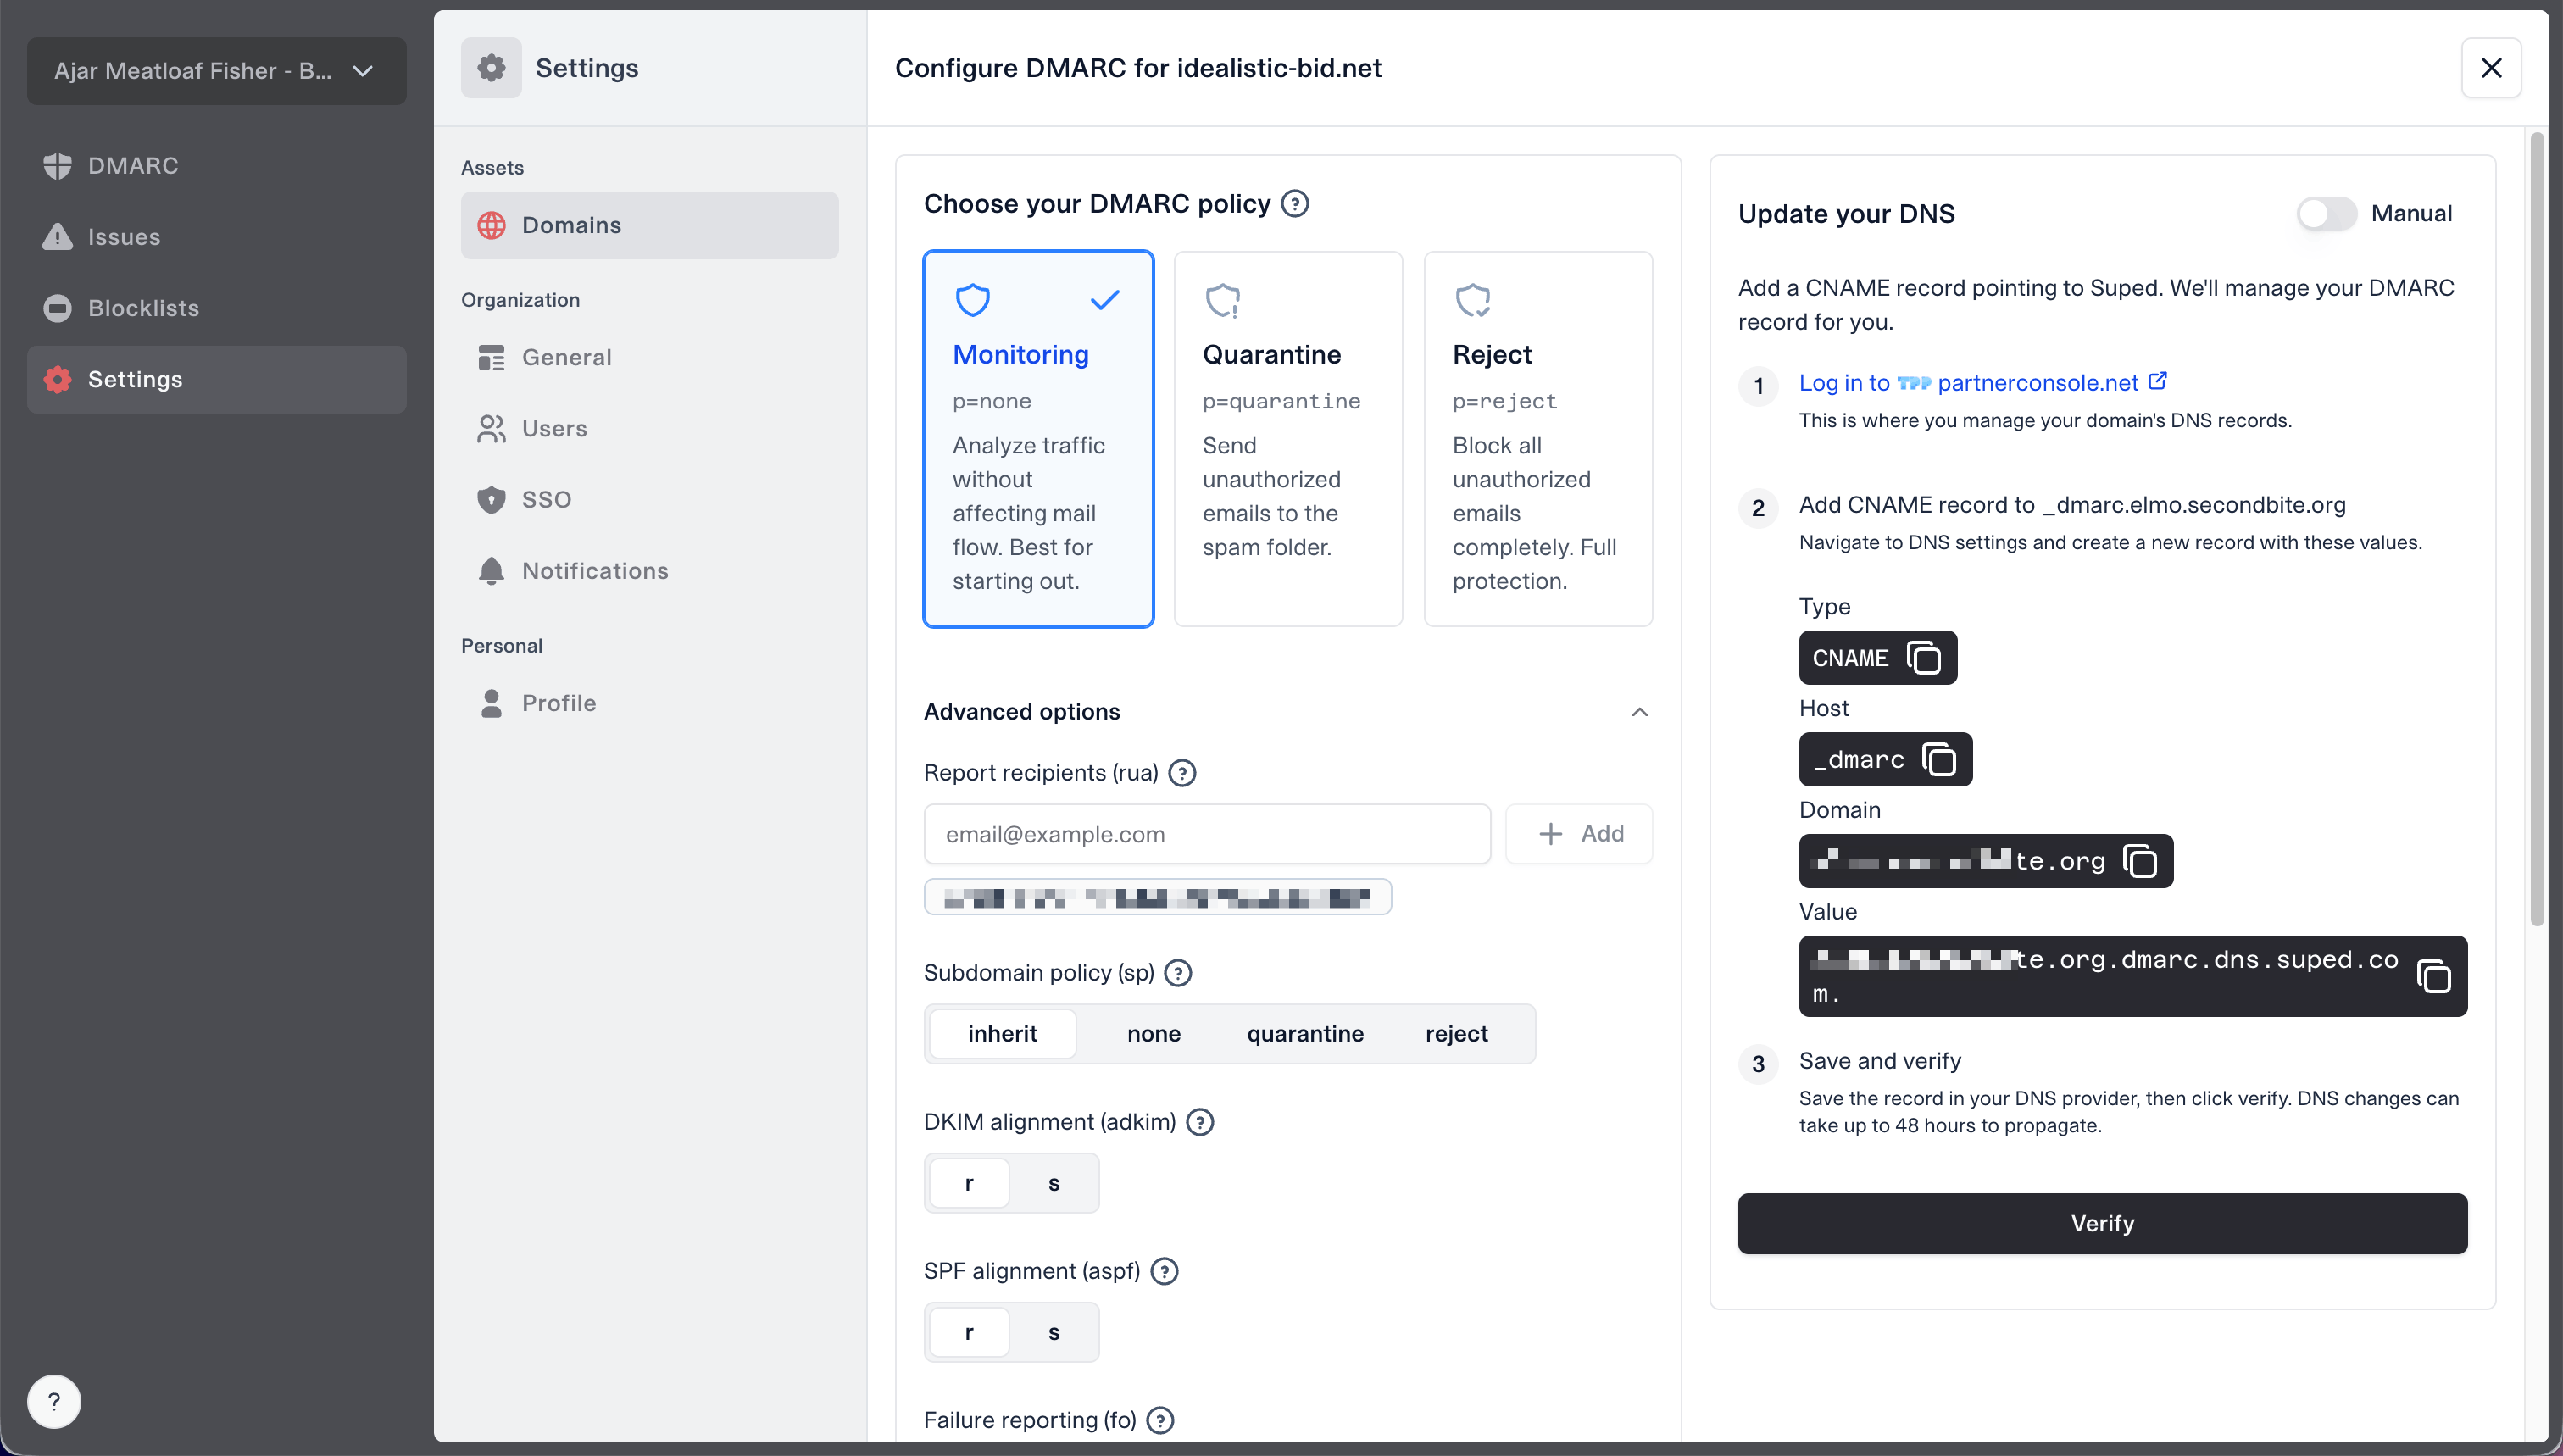Click Report recipients (rua) help icon
Screen dimensions: 2563x1456
point(1182,773)
